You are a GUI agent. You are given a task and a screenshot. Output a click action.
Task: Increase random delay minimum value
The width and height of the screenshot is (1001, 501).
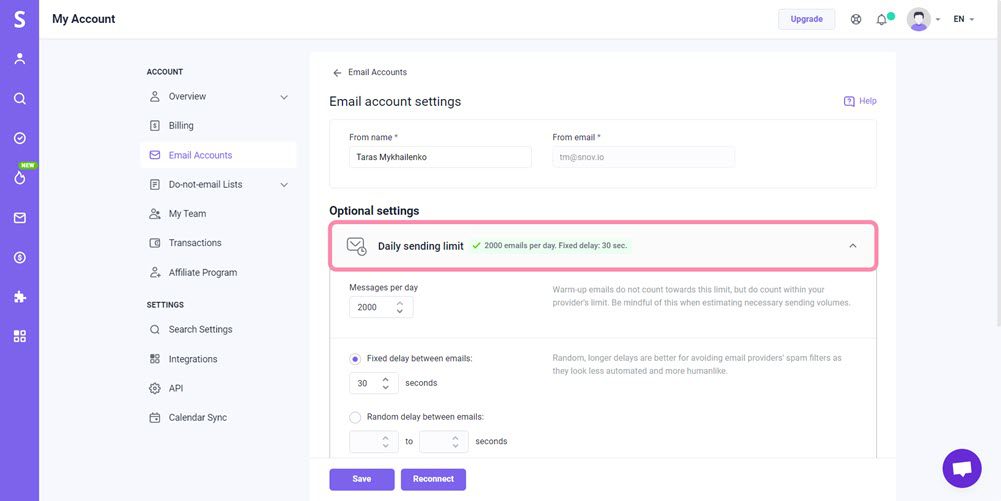(x=385, y=438)
